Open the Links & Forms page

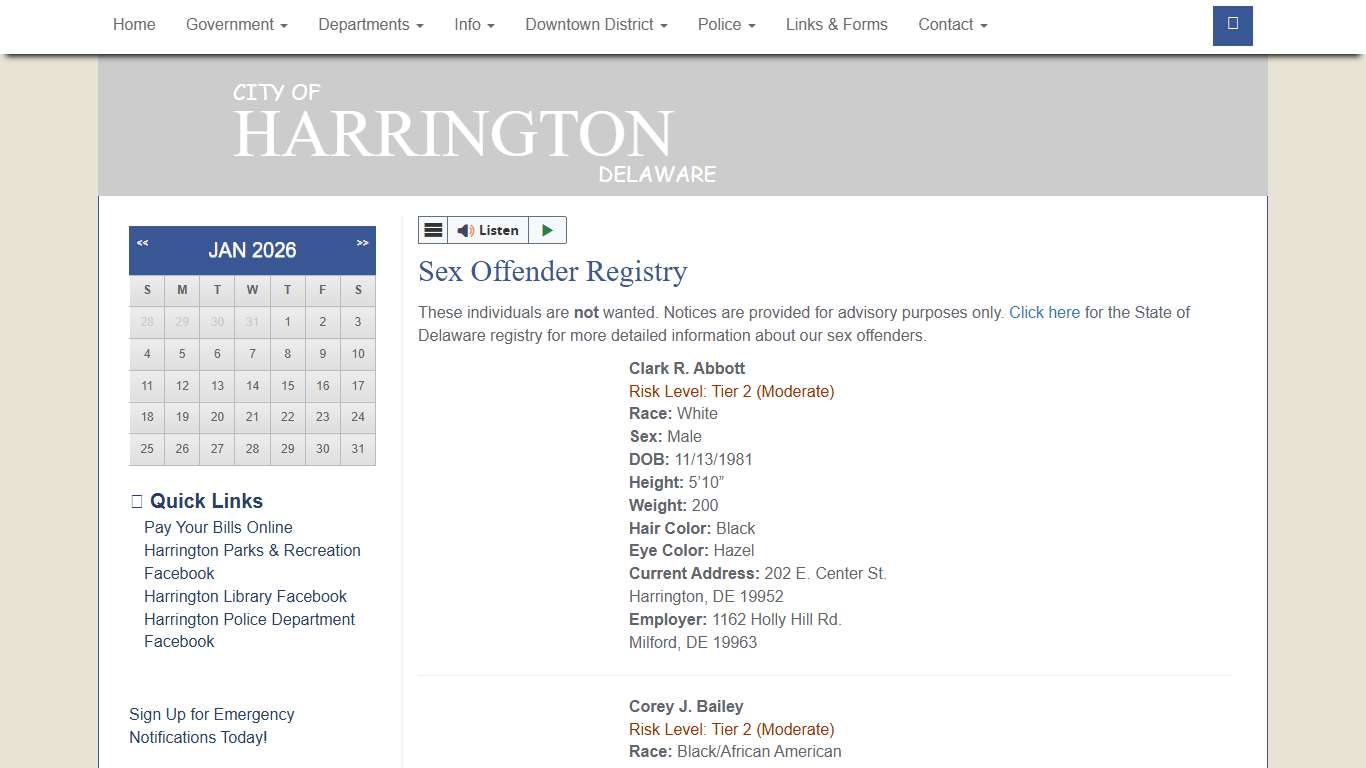837,24
